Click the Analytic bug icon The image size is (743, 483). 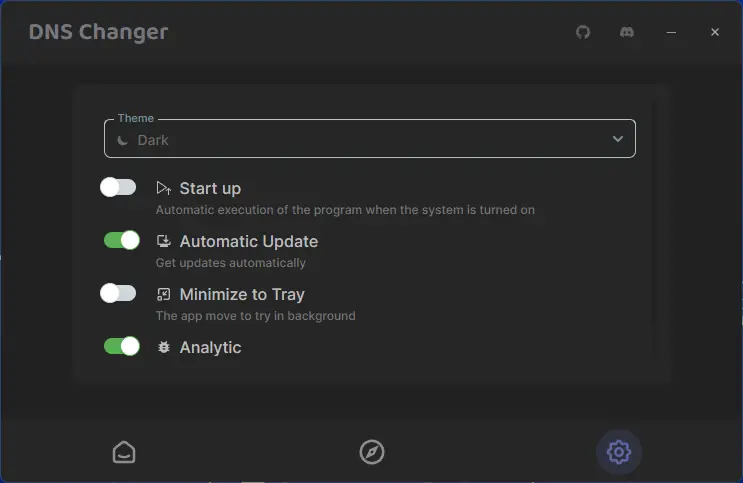164,347
